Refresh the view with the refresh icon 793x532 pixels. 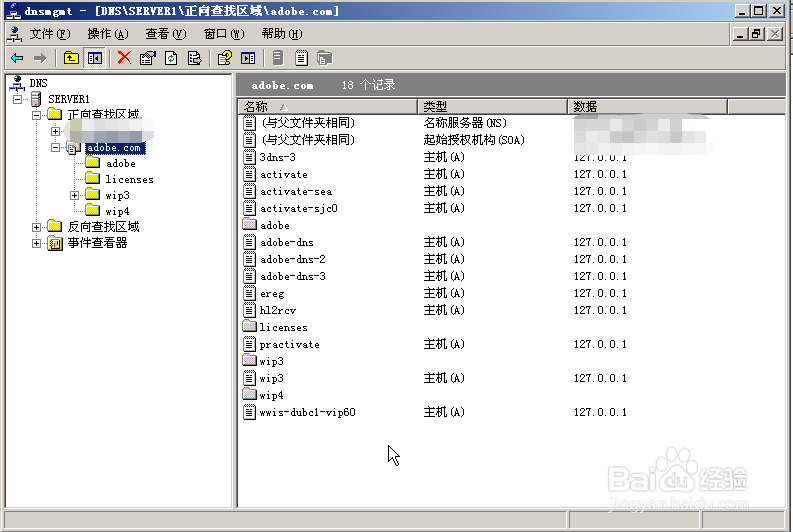tap(171, 58)
